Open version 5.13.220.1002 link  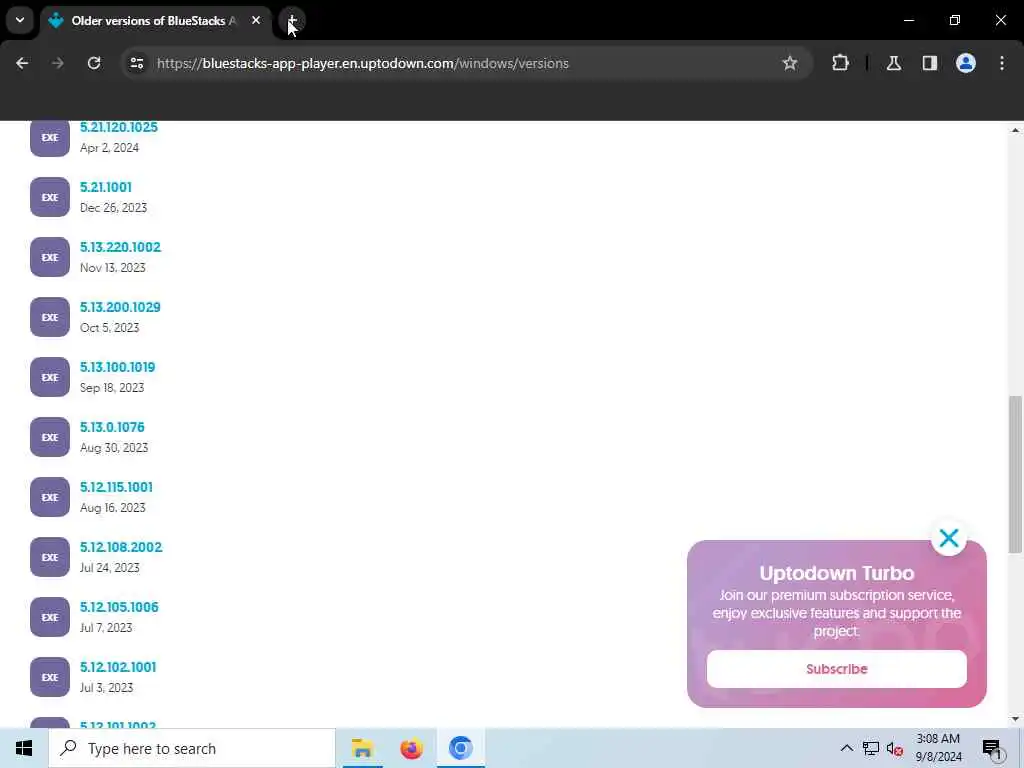click(120, 248)
